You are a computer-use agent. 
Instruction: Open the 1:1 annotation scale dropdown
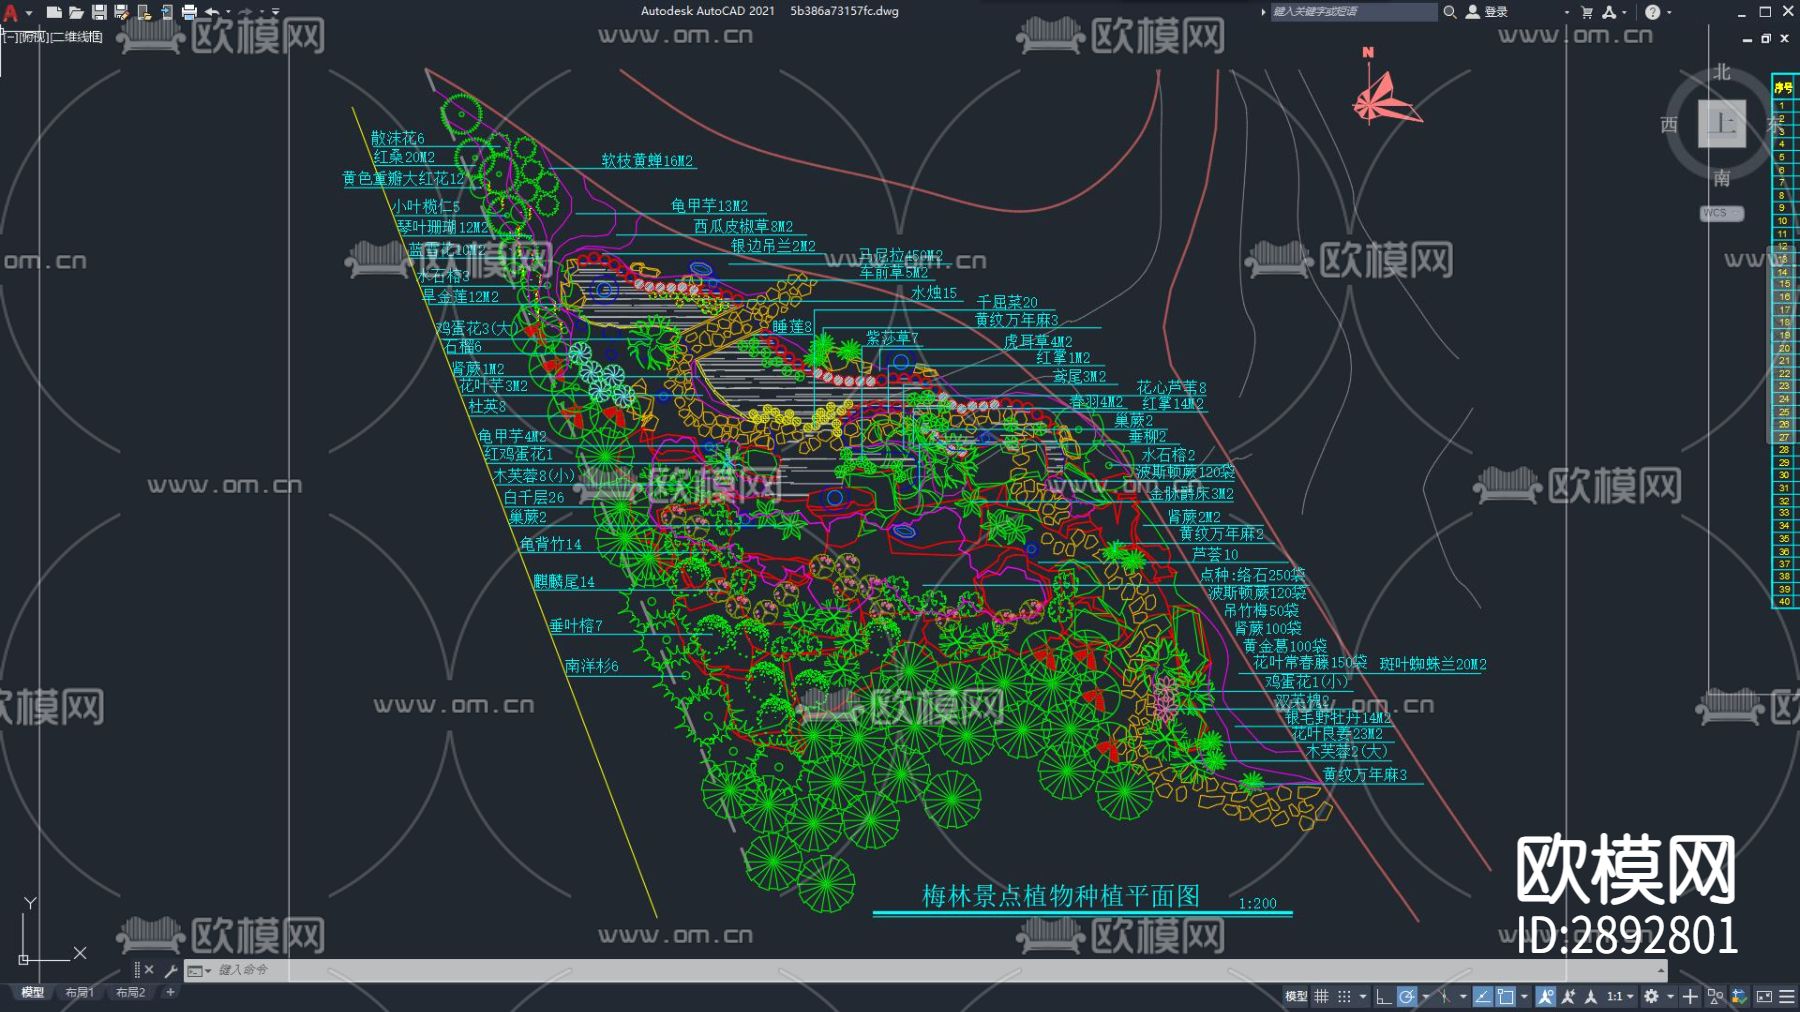coord(1619,996)
